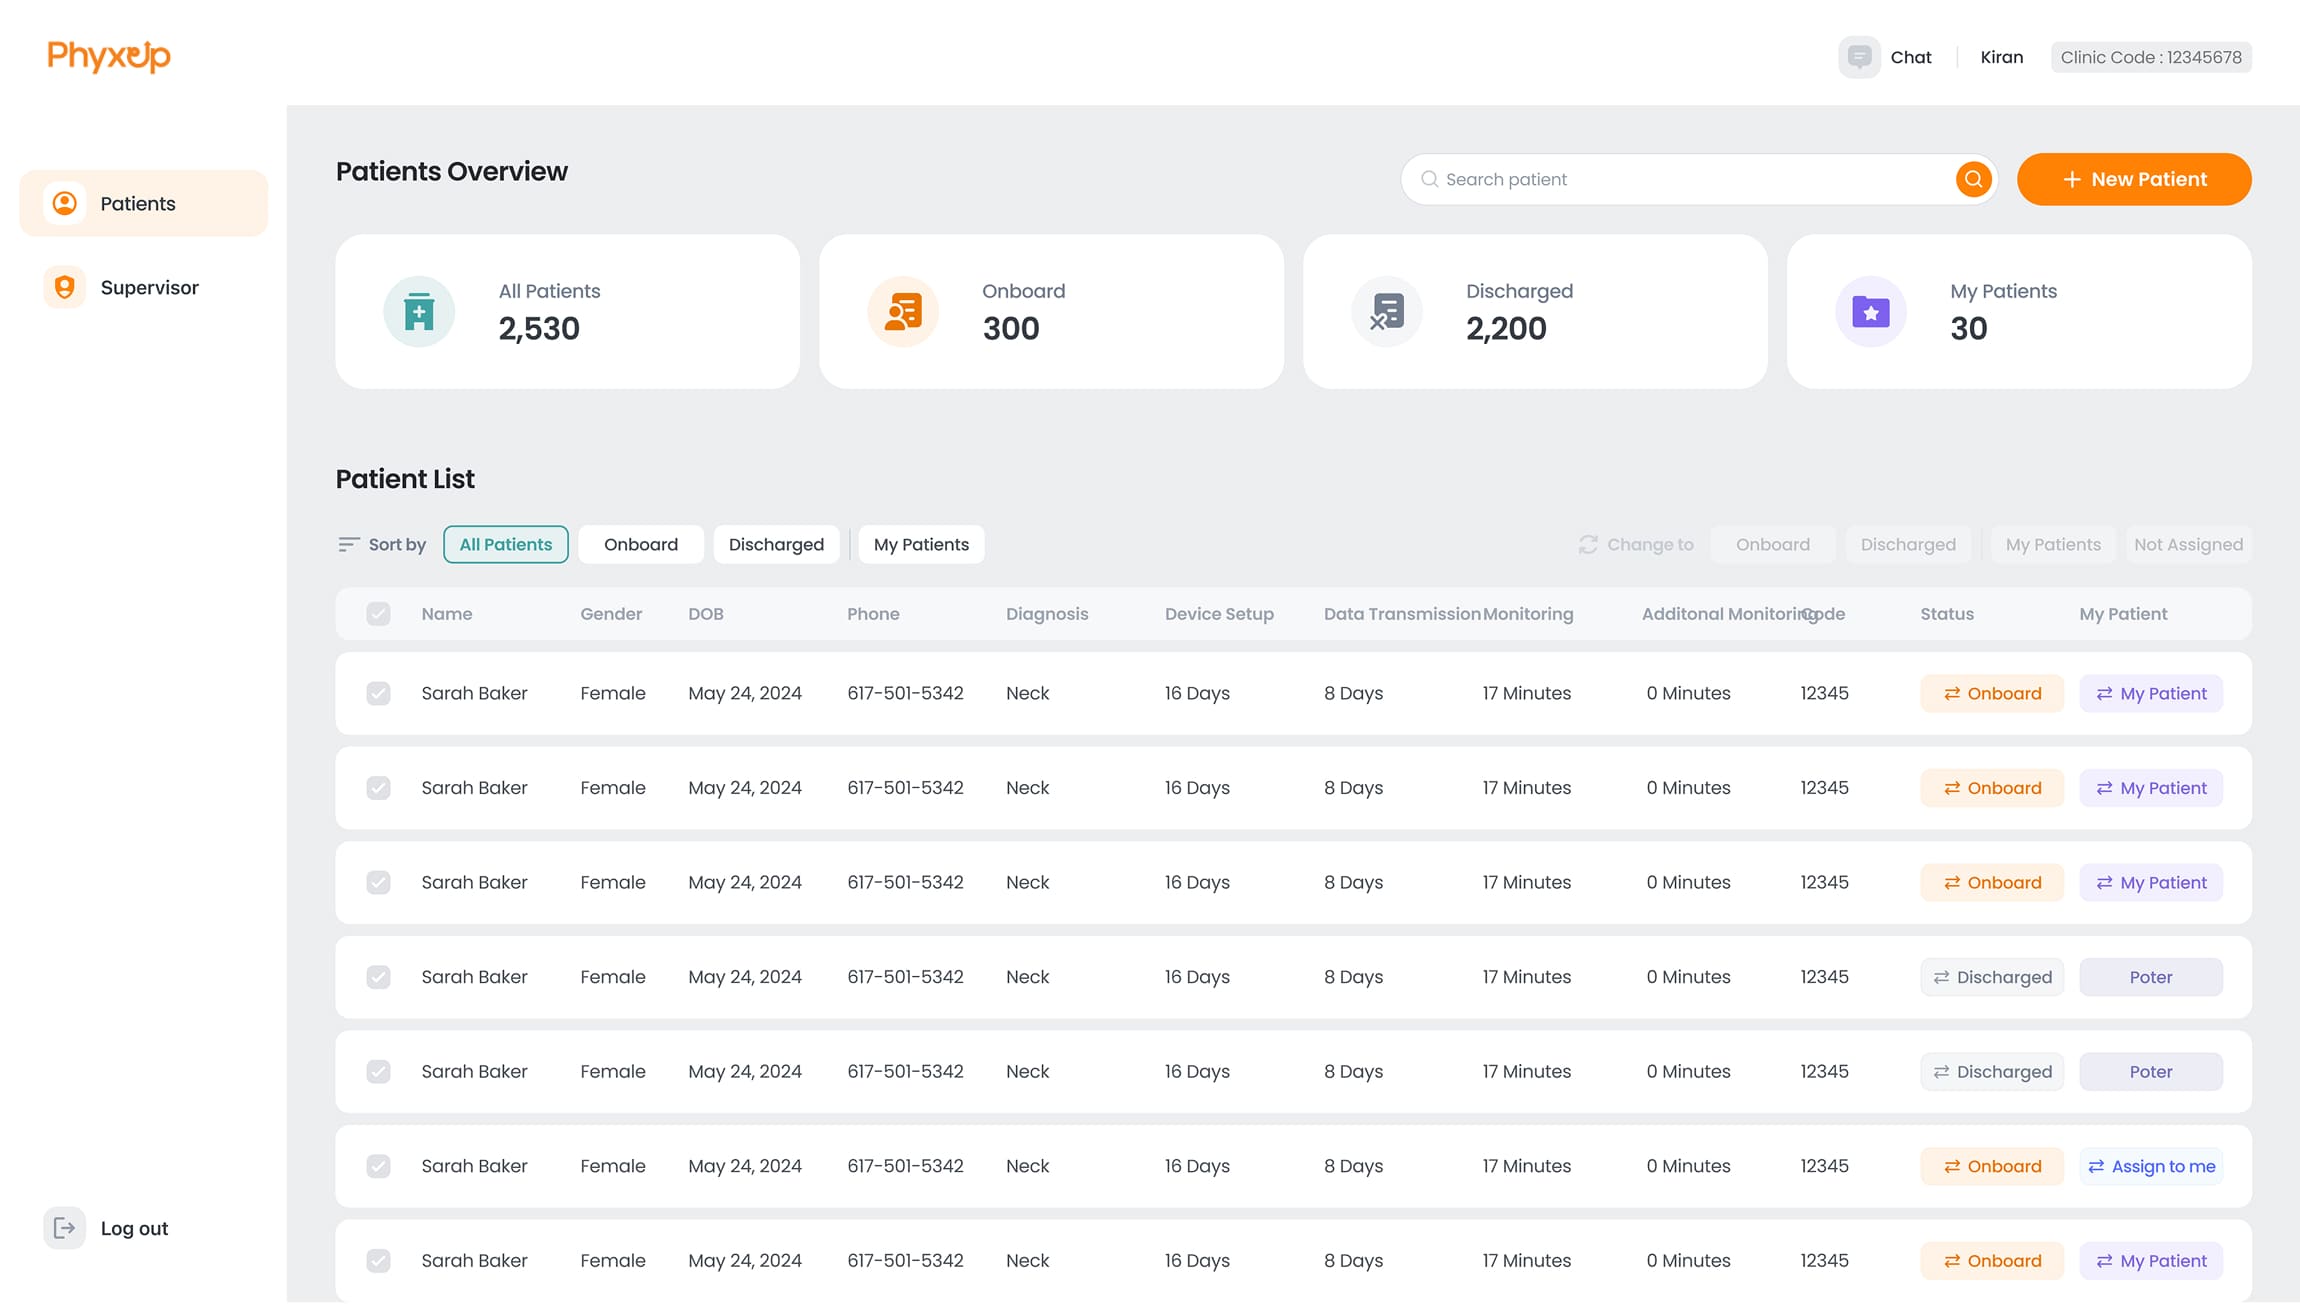Screen dimensions: 2300x1312
Task: Click the orange search magnifier button
Action: point(1973,179)
